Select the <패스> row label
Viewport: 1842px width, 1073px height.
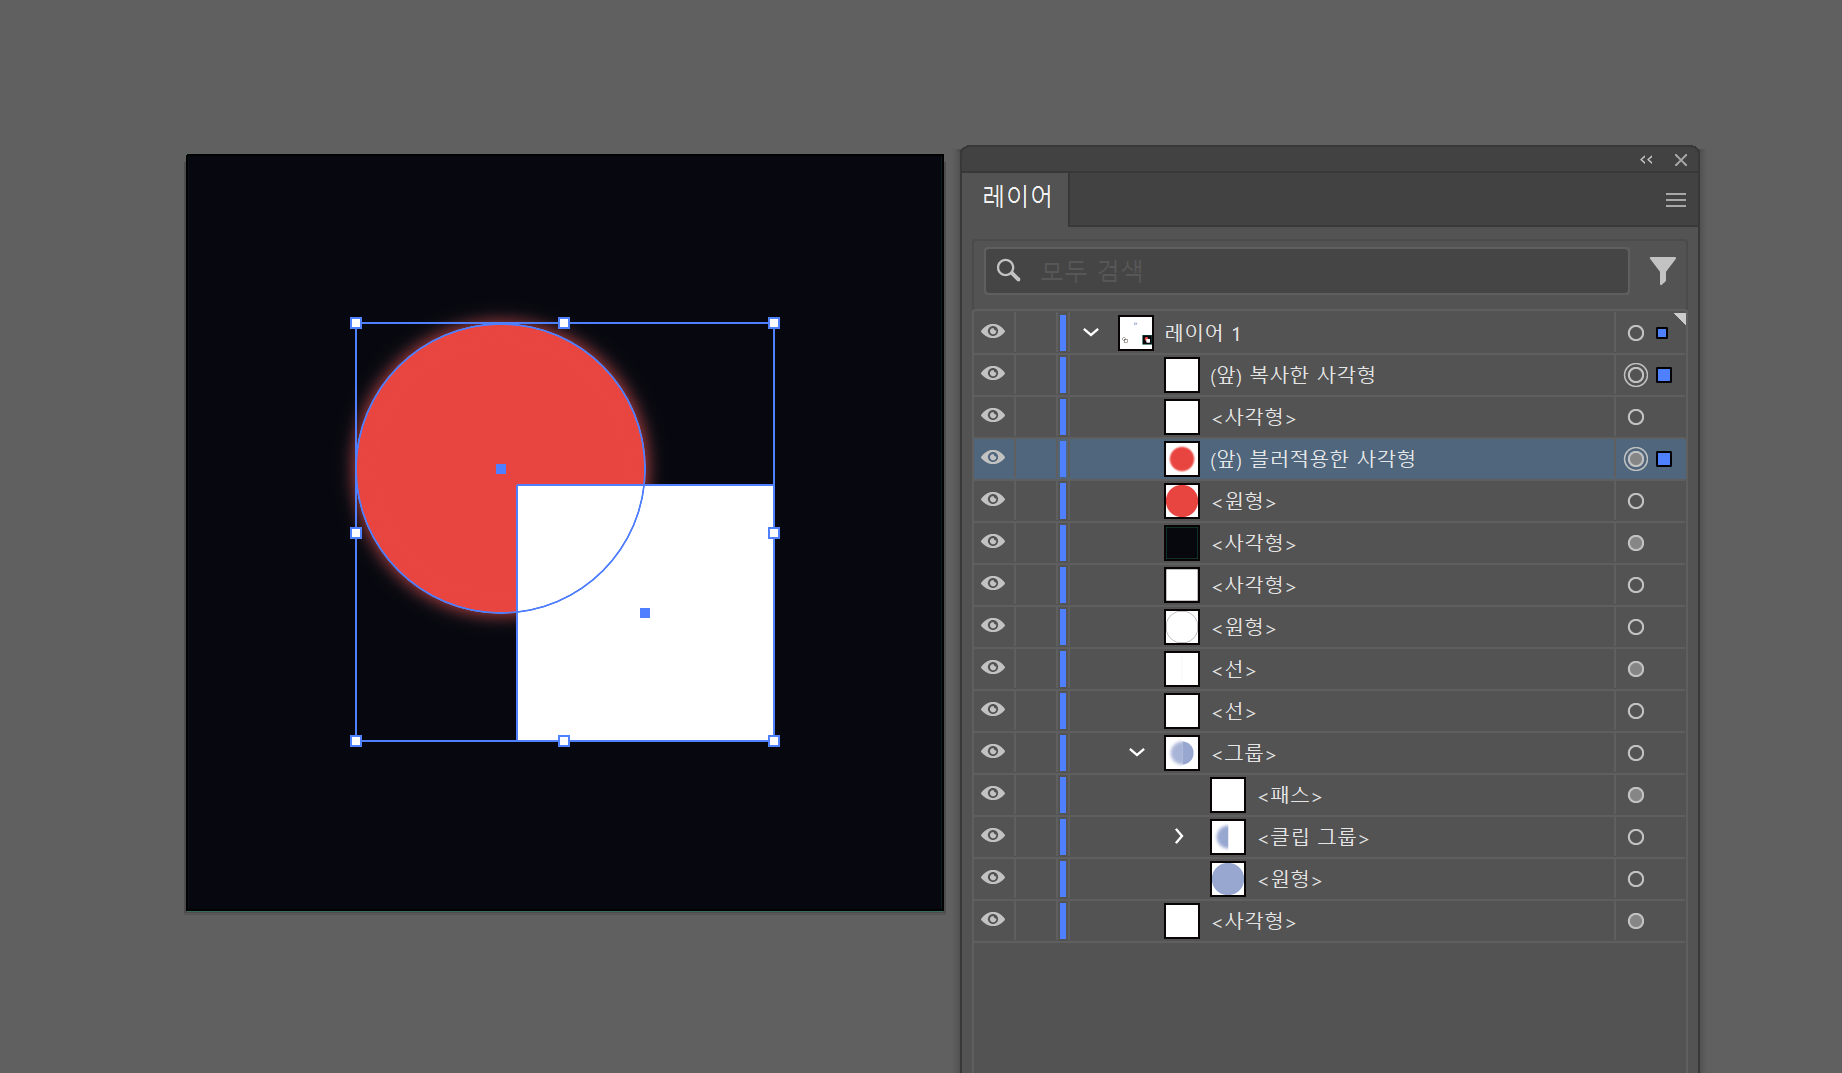coord(1289,795)
